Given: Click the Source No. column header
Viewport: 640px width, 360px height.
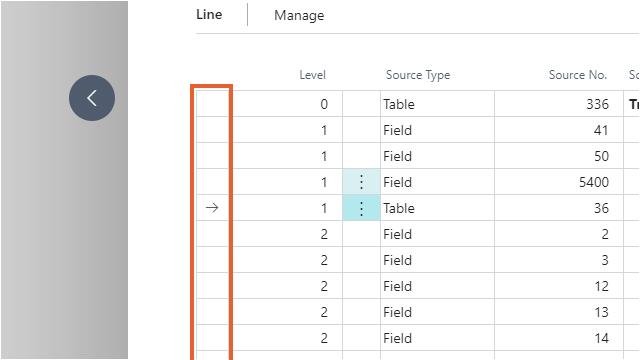Looking at the screenshot, I should click(x=578, y=75).
